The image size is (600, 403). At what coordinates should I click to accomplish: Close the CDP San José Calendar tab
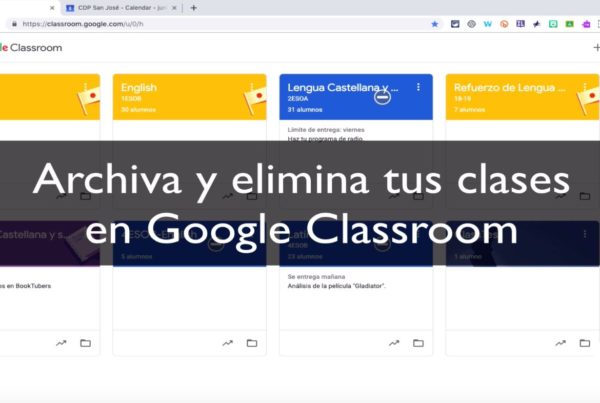click(174, 8)
